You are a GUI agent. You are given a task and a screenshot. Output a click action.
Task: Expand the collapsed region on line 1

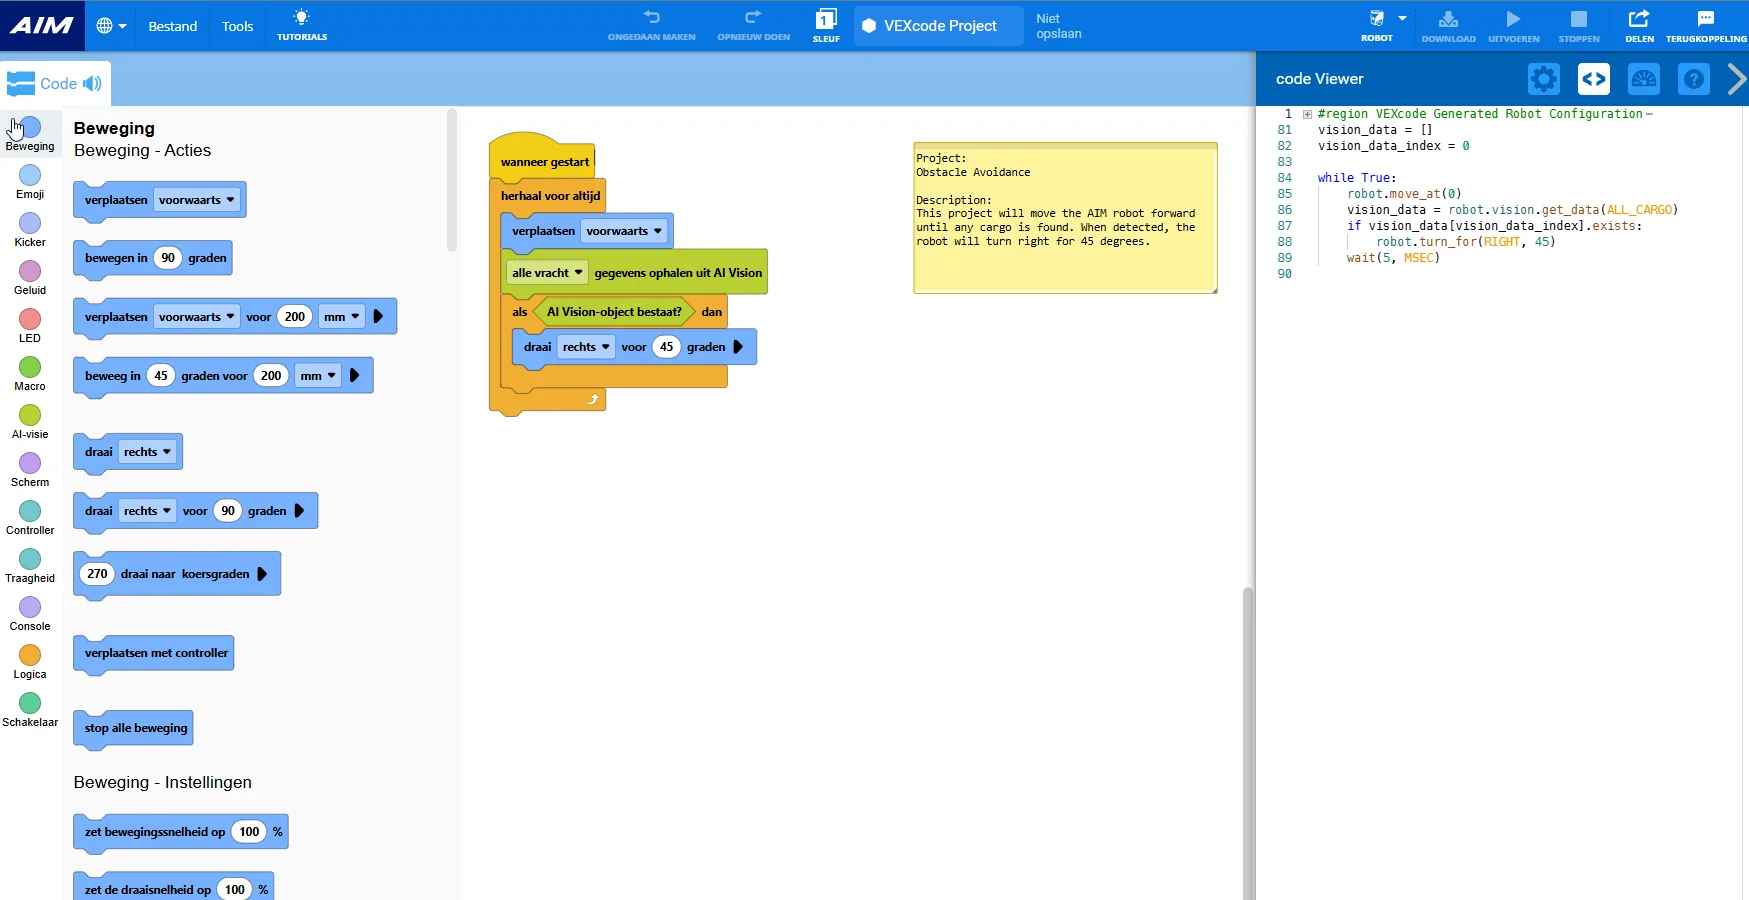[x=1307, y=114]
